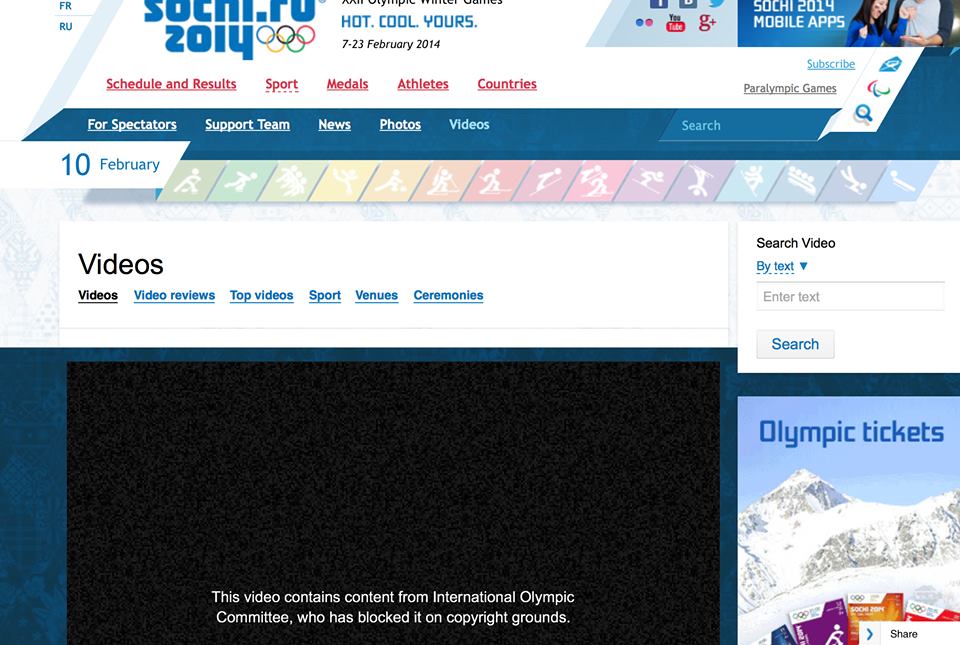
Task: Open the Sport menu in red navigation
Action: [282, 84]
